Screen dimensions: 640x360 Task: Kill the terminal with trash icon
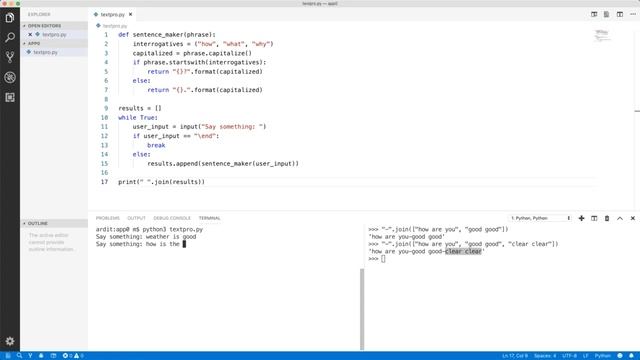point(607,218)
